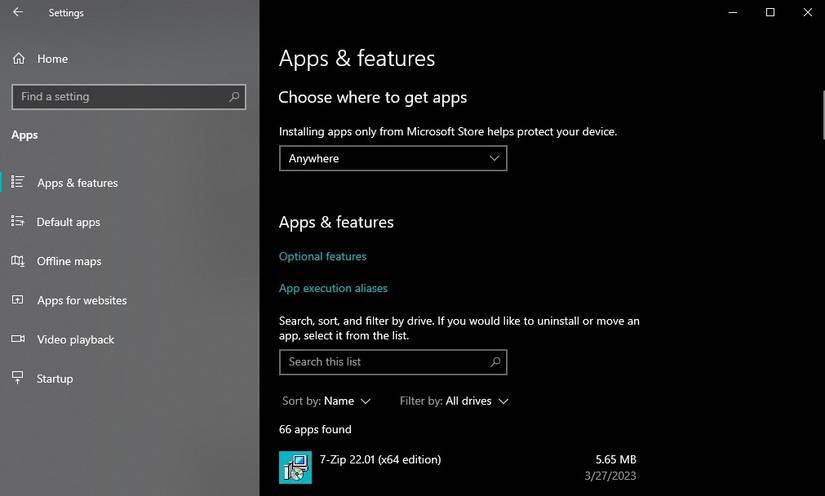
Task: Click the 7-Zip application icon
Action: tap(295, 467)
